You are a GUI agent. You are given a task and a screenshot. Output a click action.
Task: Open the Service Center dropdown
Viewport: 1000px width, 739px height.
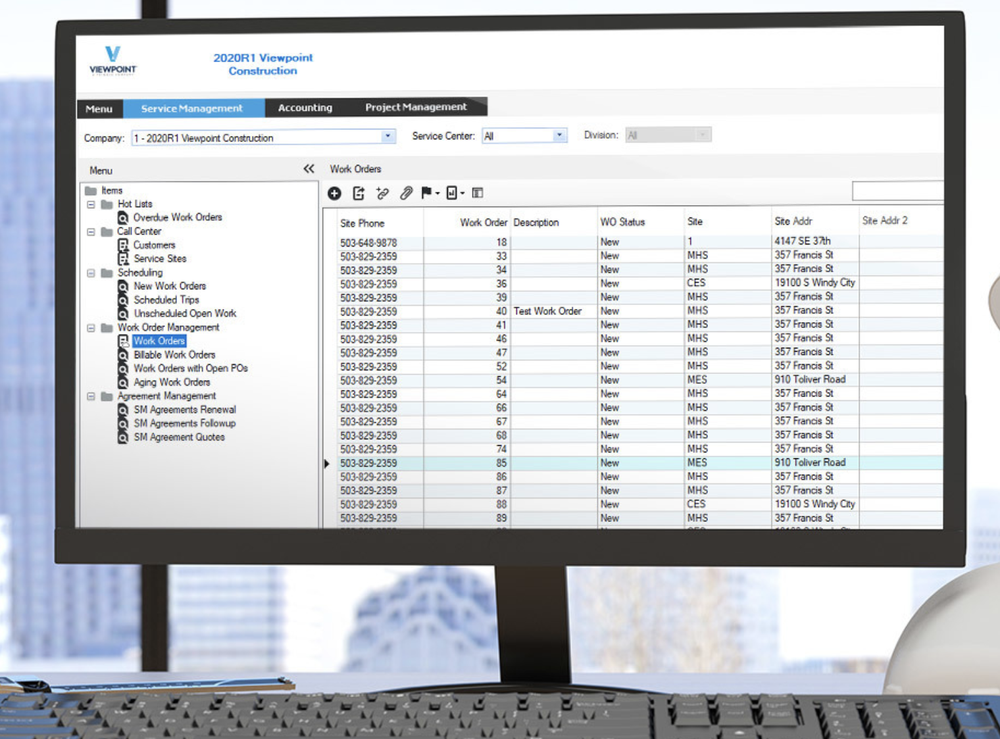[559, 135]
